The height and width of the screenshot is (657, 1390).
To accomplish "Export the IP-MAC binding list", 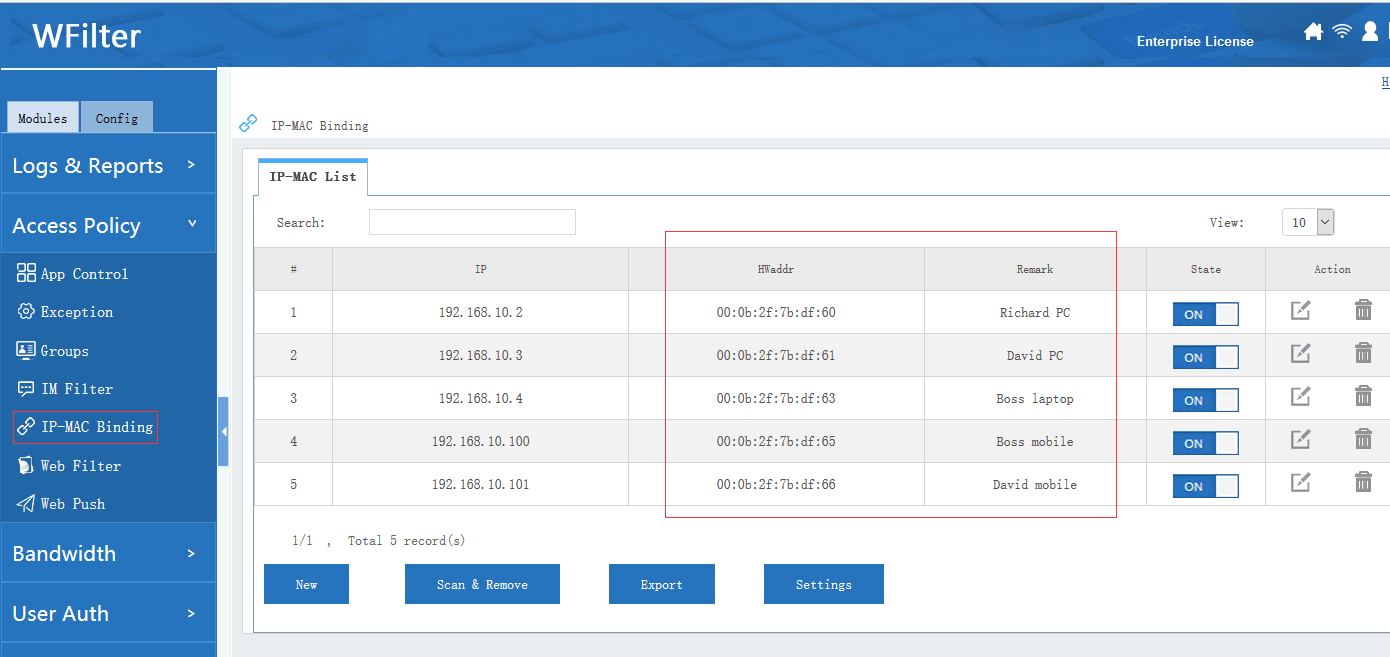I will (661, 584).
